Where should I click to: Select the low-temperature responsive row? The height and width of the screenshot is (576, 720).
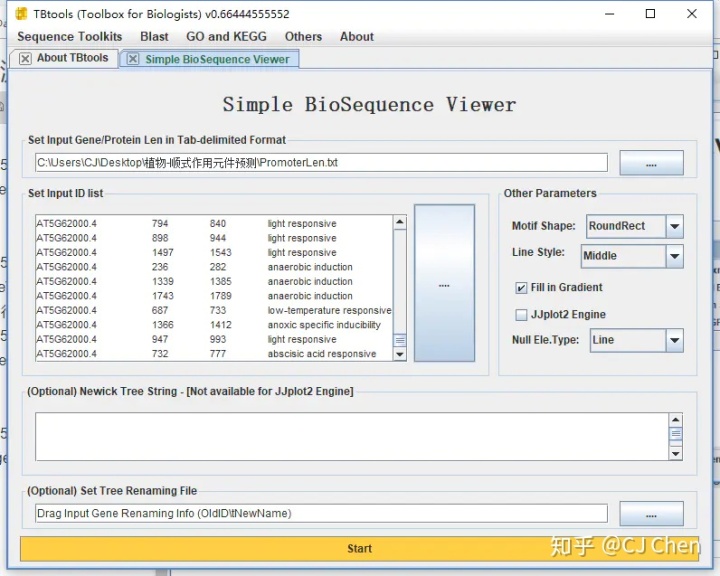(214, 311)
